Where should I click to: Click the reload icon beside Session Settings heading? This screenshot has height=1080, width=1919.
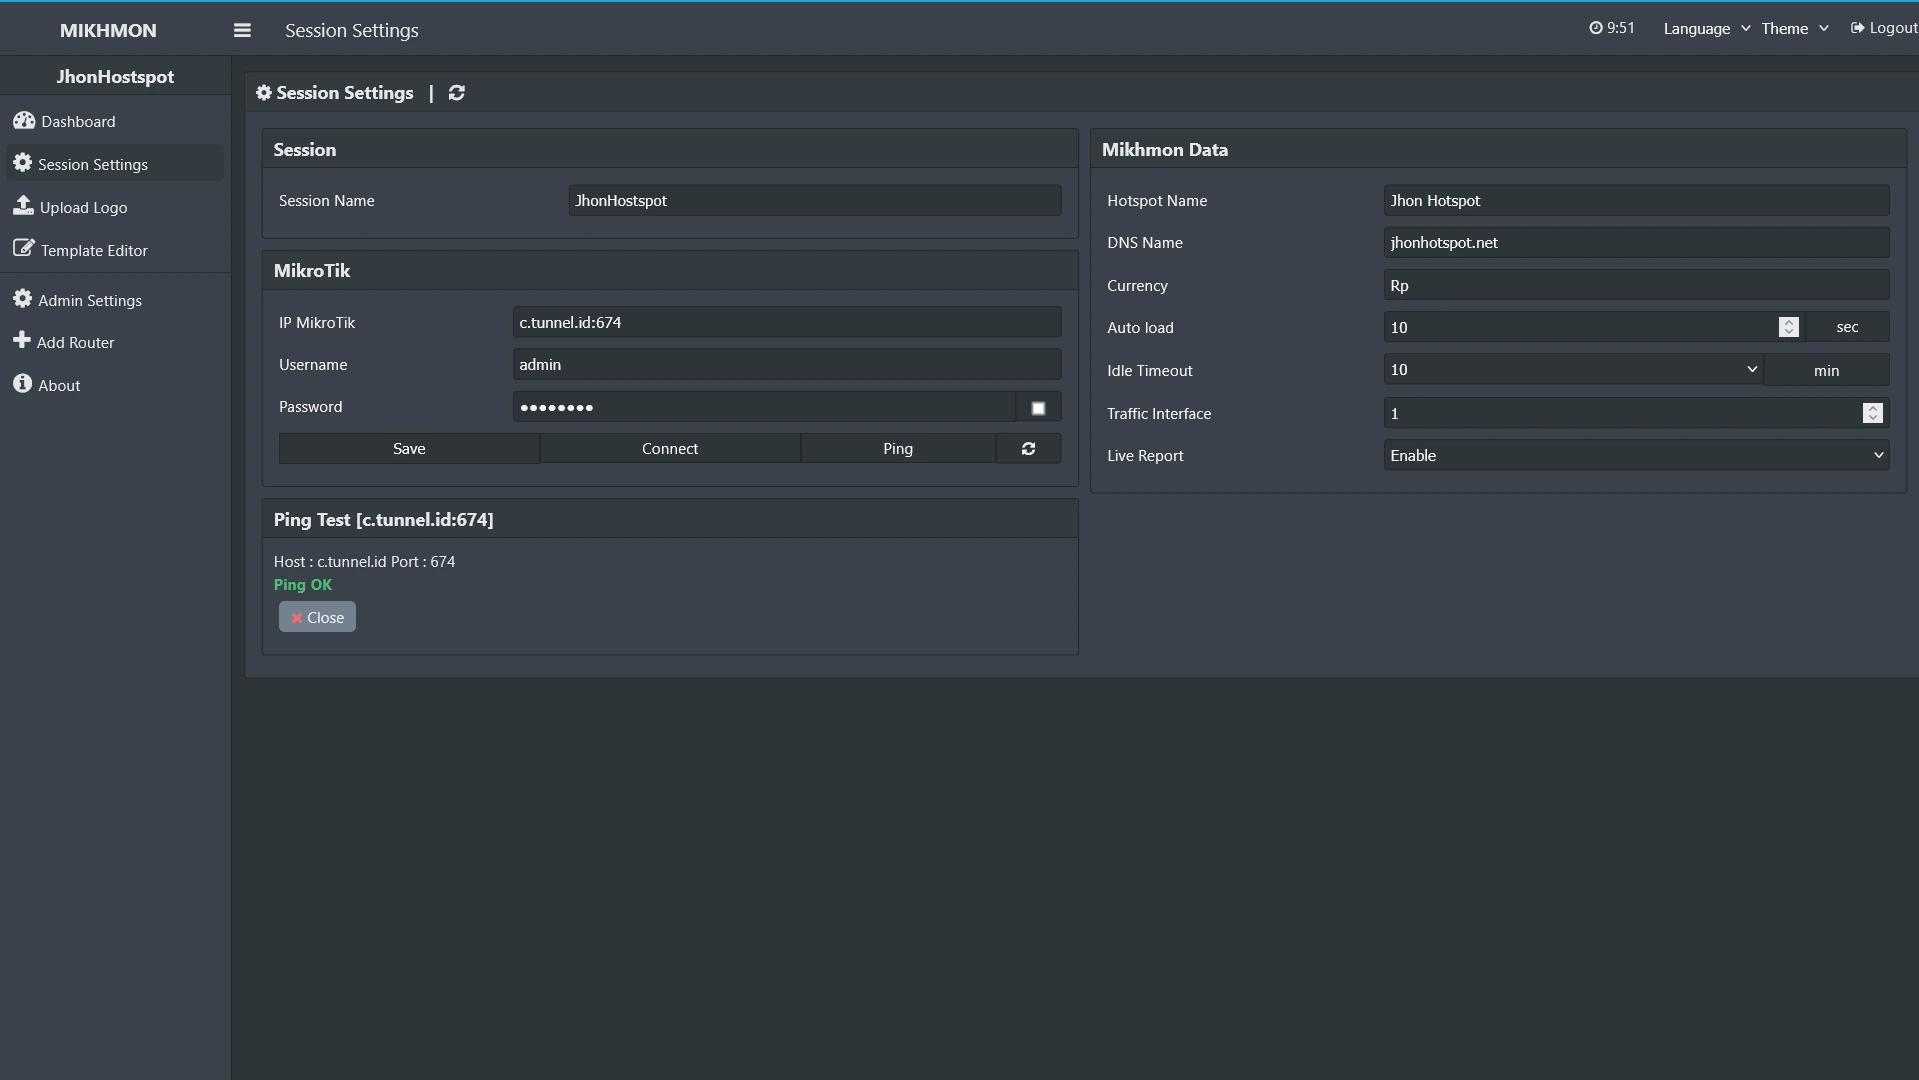457,93
